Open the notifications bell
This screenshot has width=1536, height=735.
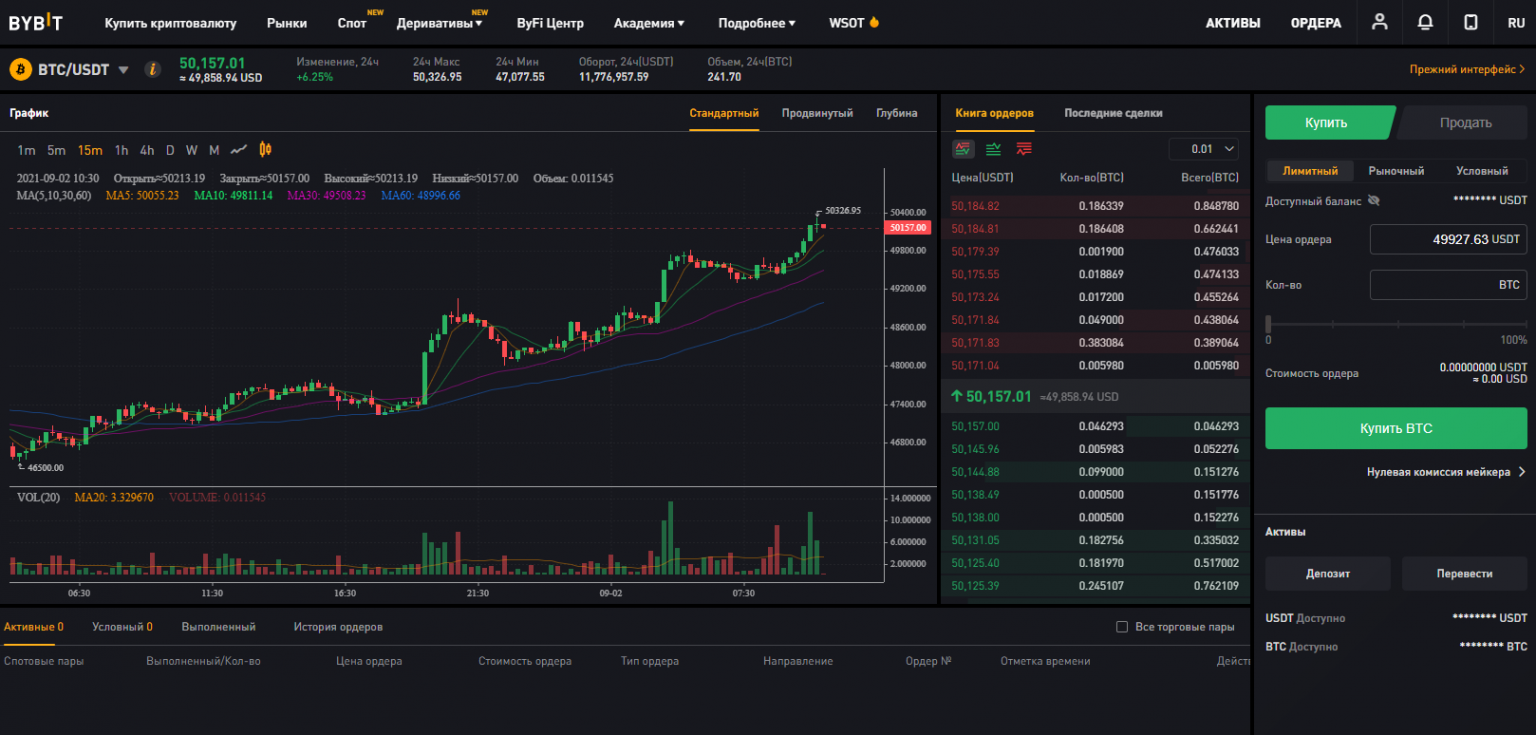[x=1425, y=22]
